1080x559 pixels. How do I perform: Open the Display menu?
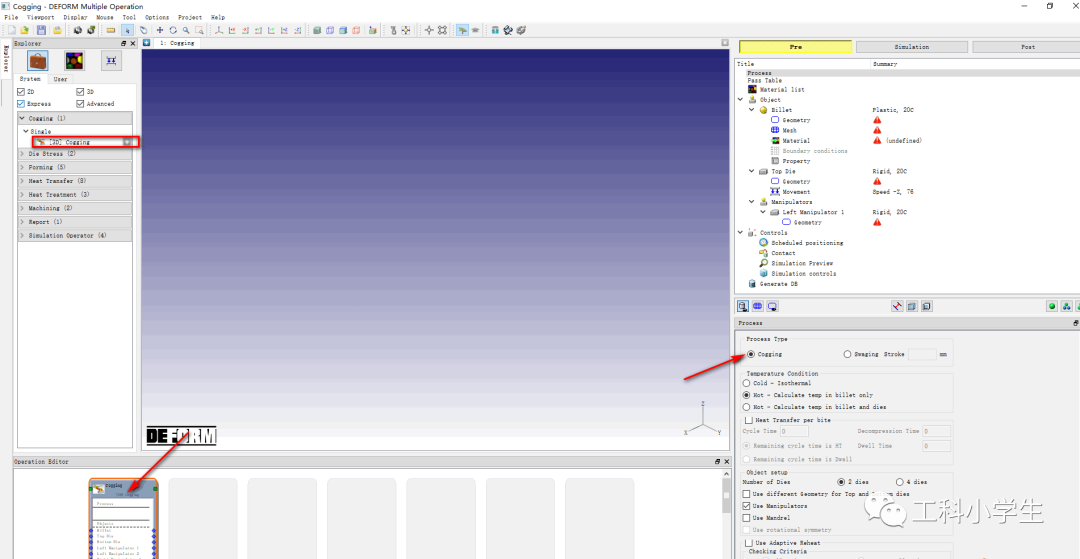click(x=75, y=17)
